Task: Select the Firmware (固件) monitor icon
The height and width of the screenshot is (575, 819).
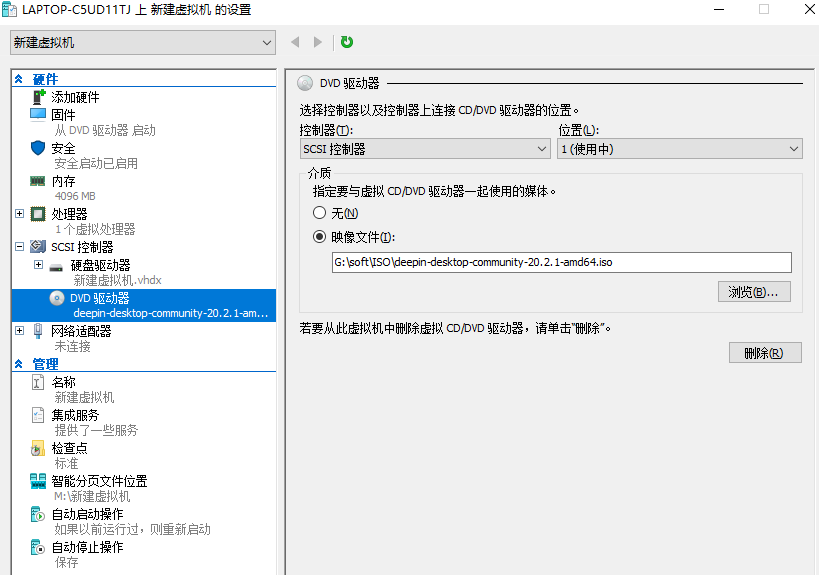Action: pos(38,114)
